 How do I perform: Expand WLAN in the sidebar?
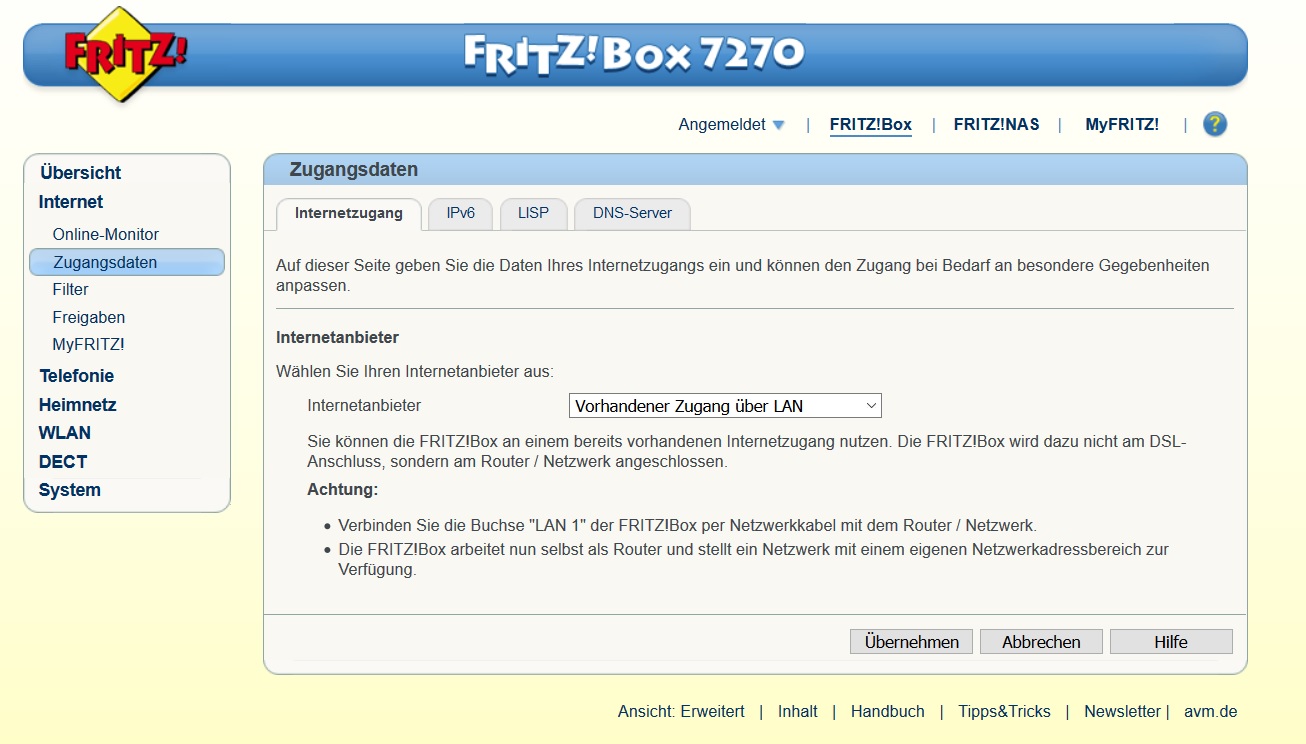65,433
